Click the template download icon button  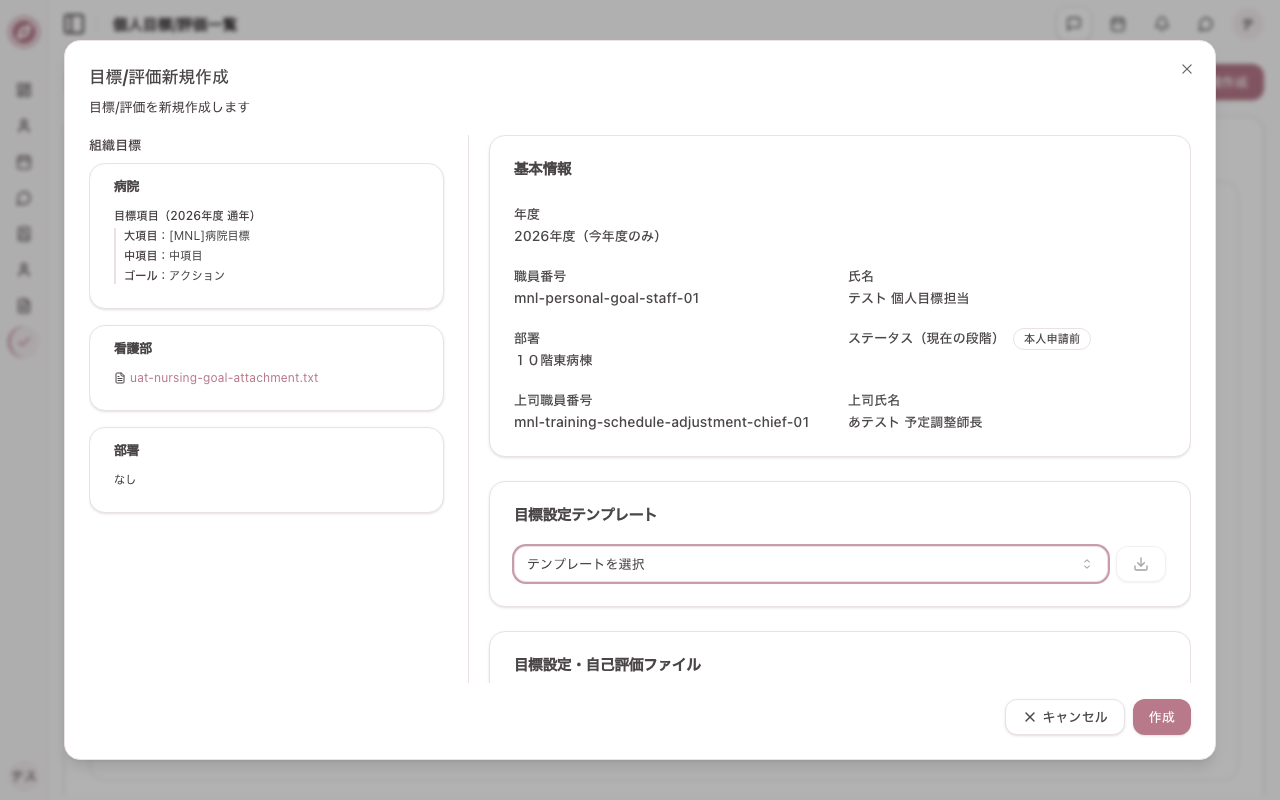click(x=1141, y=564)
